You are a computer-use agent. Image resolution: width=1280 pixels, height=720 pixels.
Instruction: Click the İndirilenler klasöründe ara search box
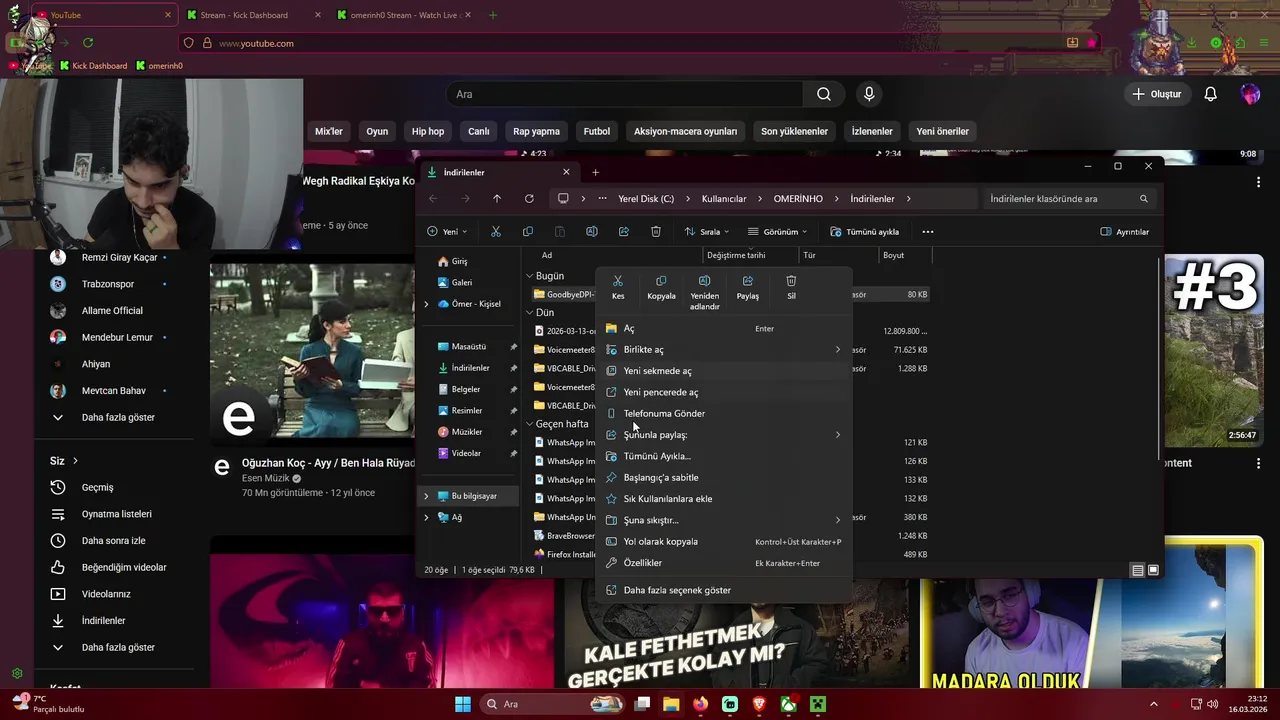tap(1070, 199)
